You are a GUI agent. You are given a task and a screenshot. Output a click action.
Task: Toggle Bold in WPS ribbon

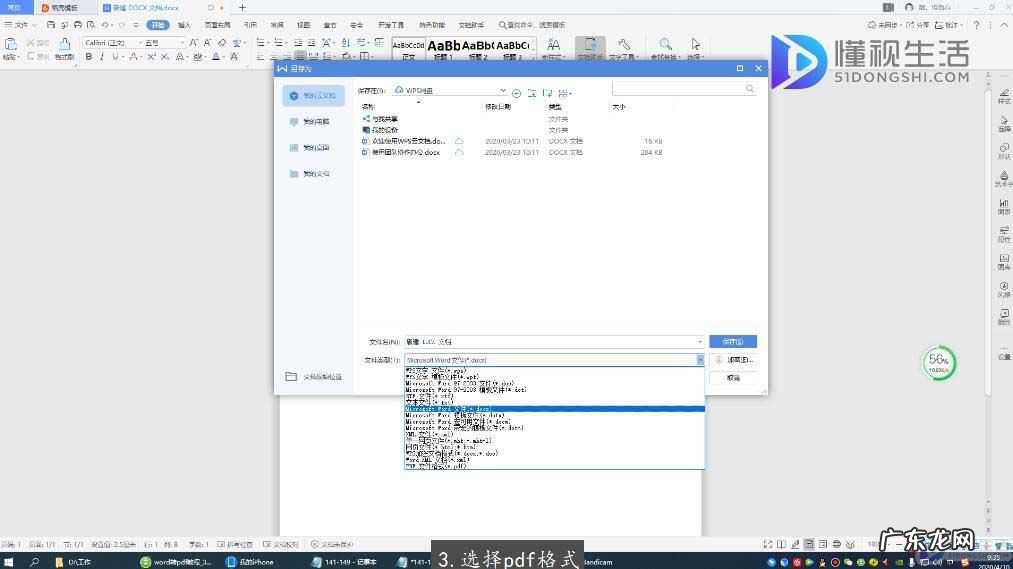tap(89, 57)
